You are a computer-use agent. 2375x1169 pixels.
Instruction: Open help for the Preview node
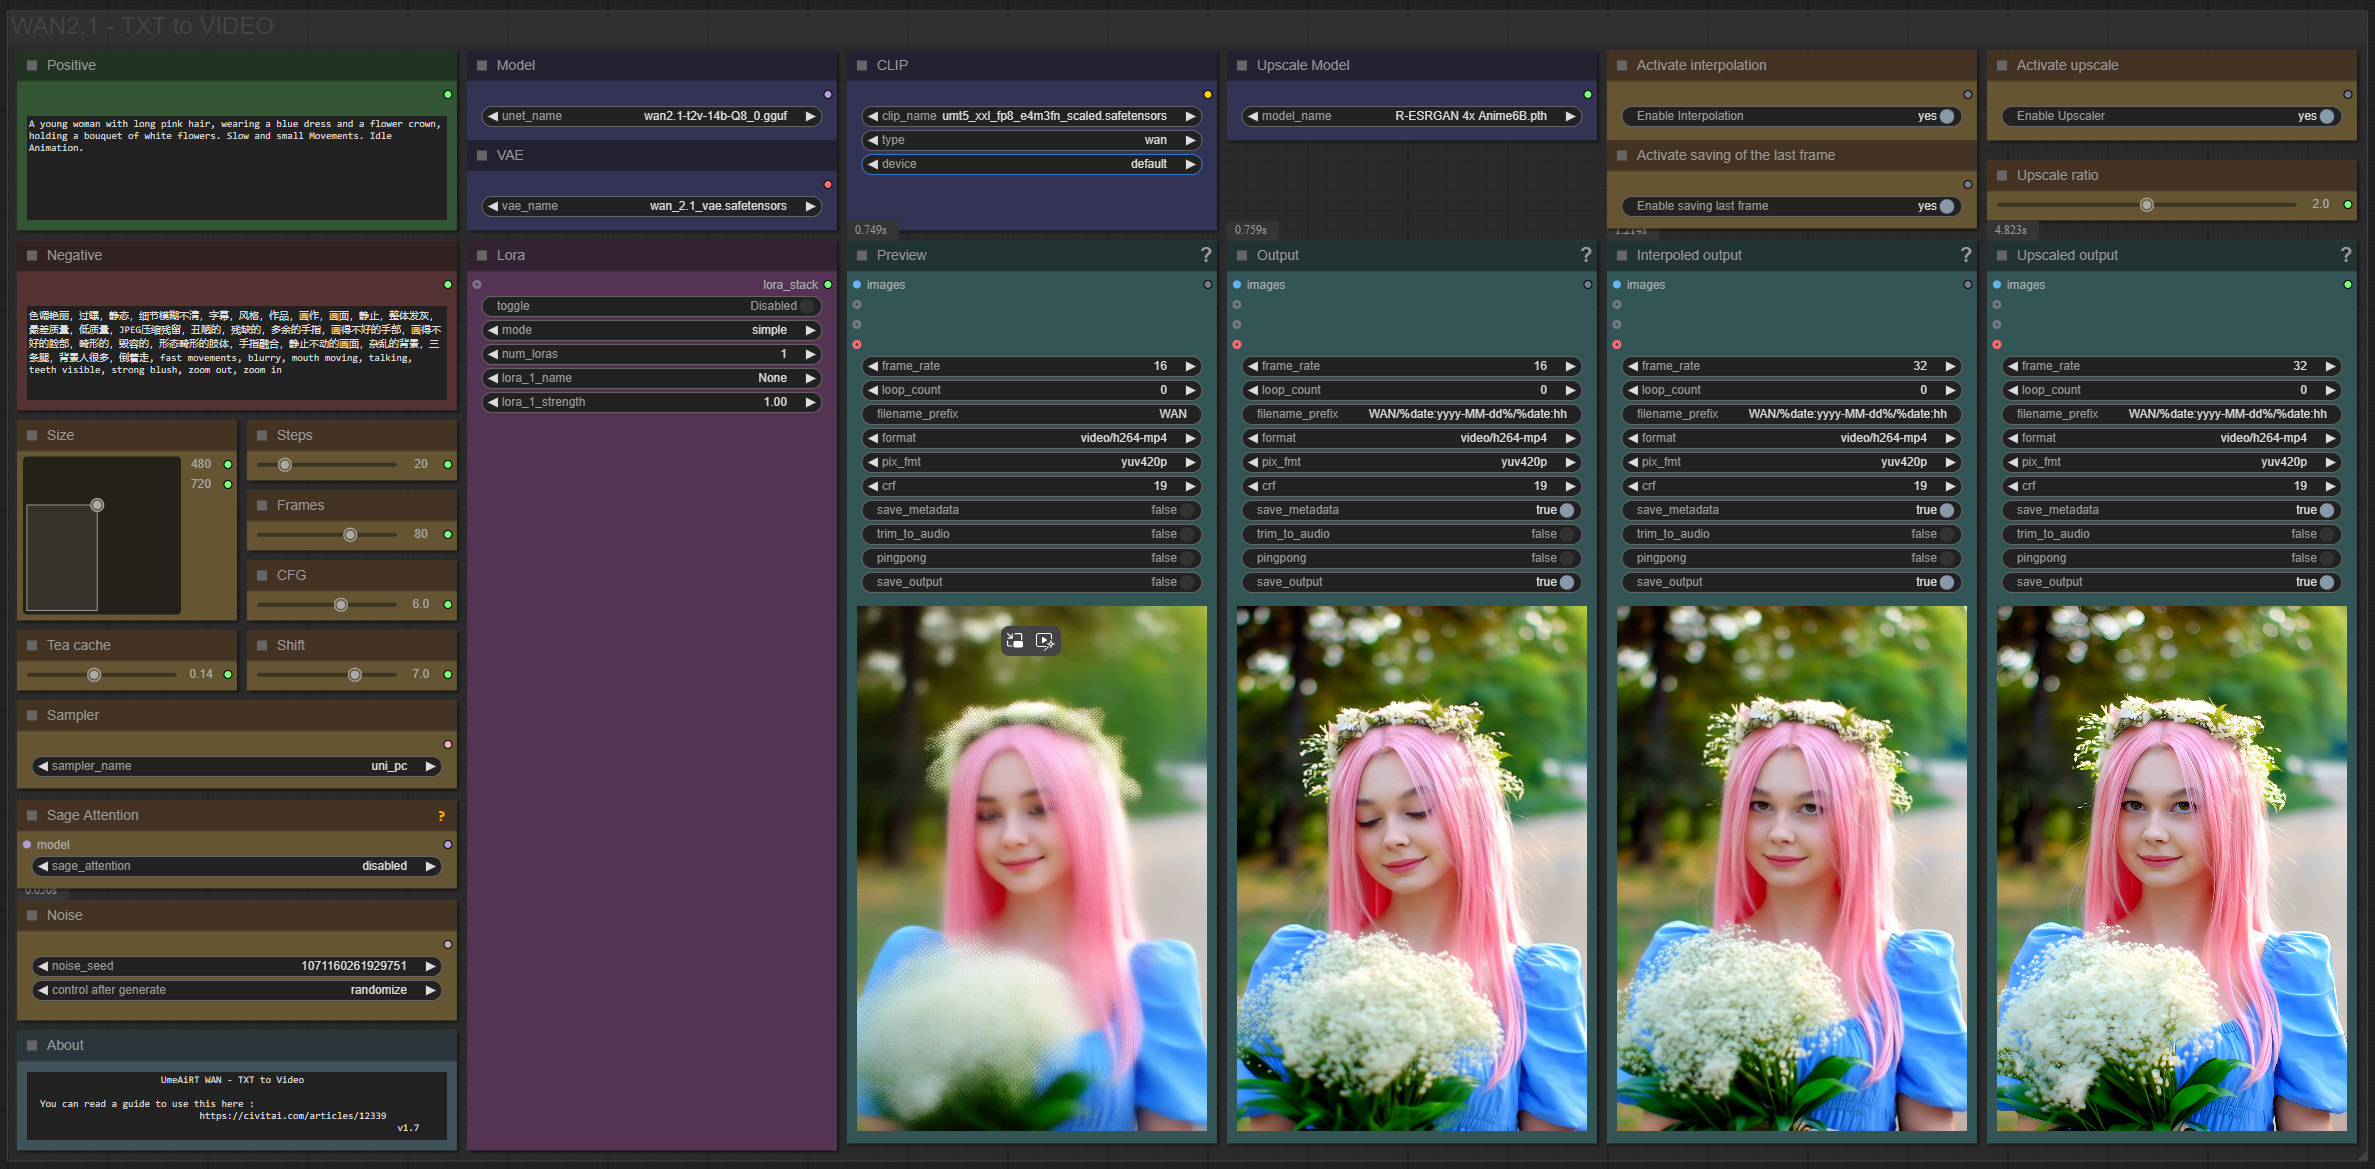pyautogui.click(x=1205, y=255)
